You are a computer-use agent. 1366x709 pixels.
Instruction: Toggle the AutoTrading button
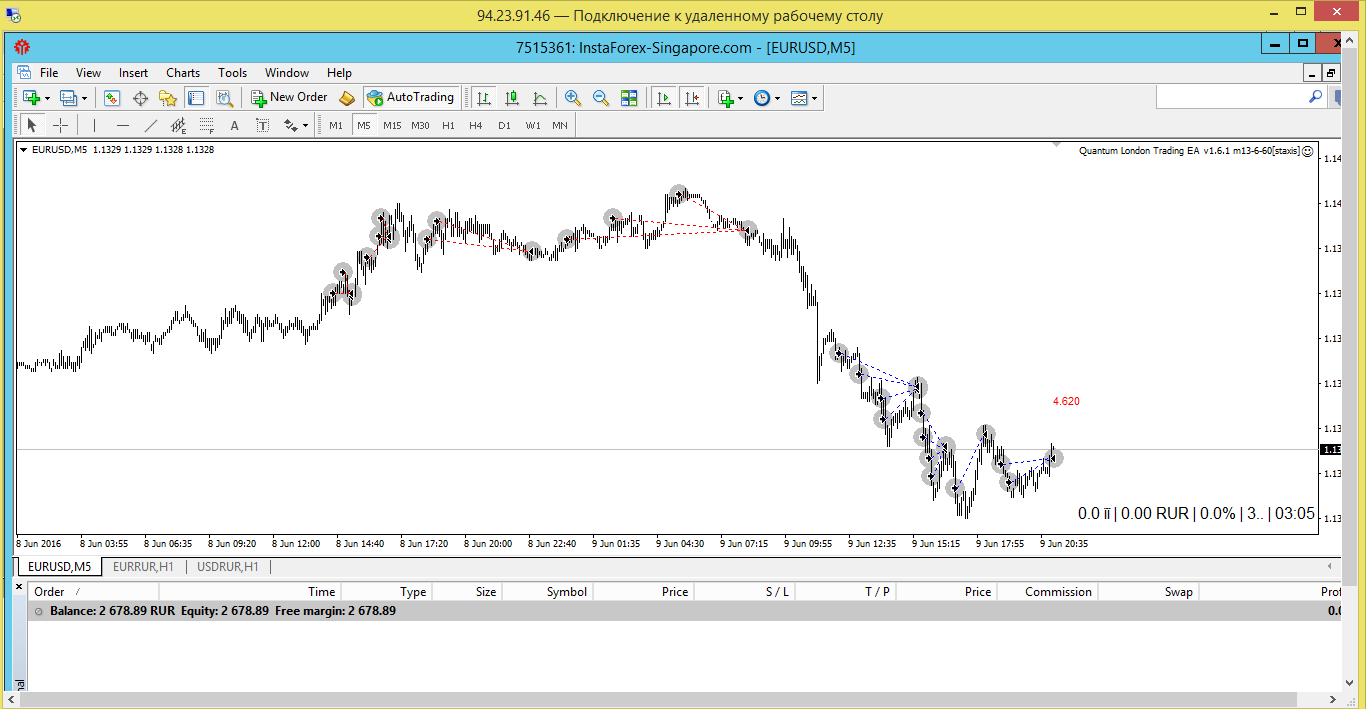point(410,97)
